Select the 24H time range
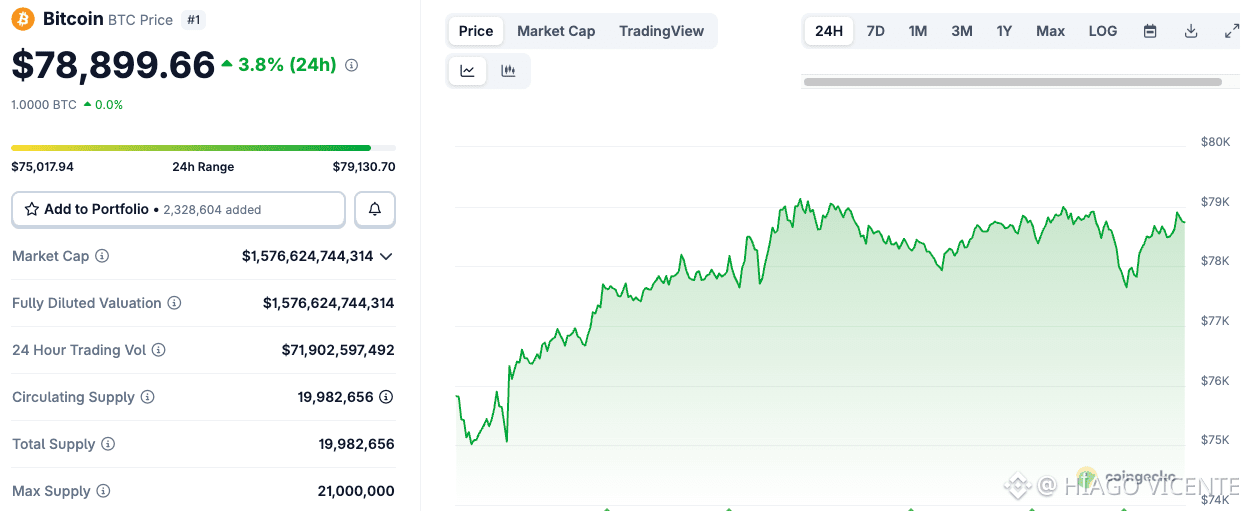 pyautogui.click(x=829, y=31)
